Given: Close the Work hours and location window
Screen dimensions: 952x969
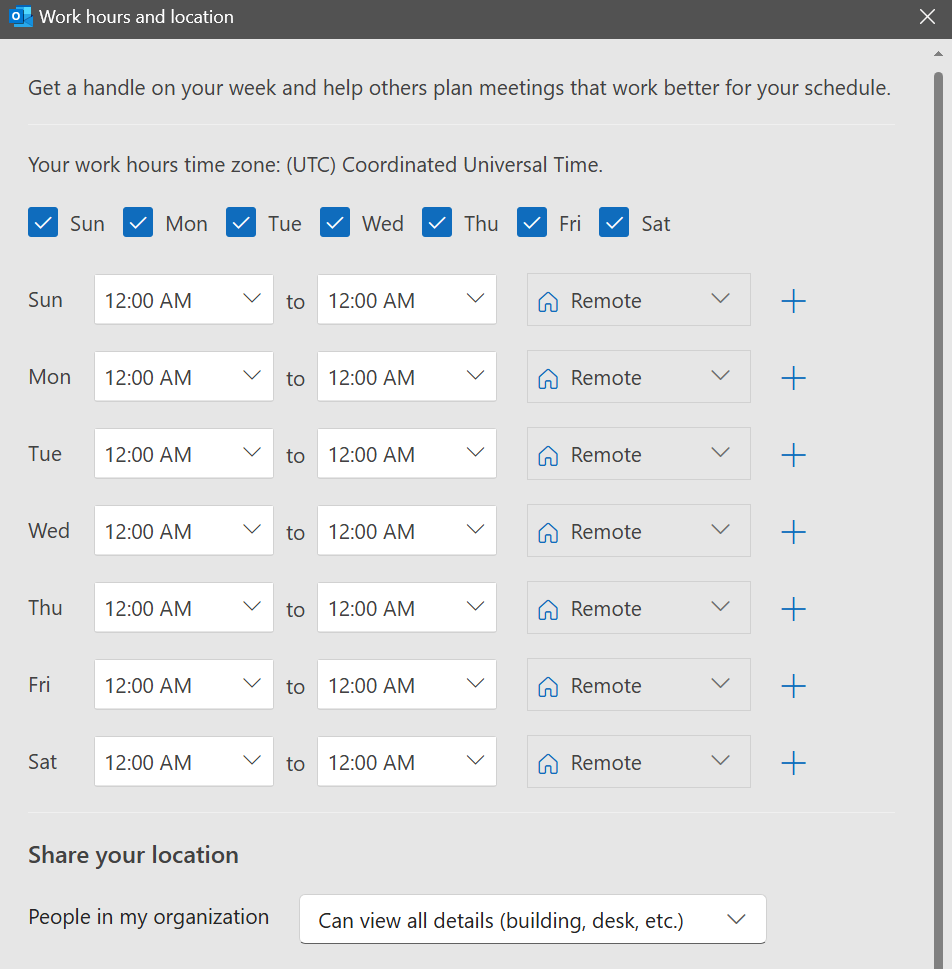Looking at the screenshot, I should 927,17.
